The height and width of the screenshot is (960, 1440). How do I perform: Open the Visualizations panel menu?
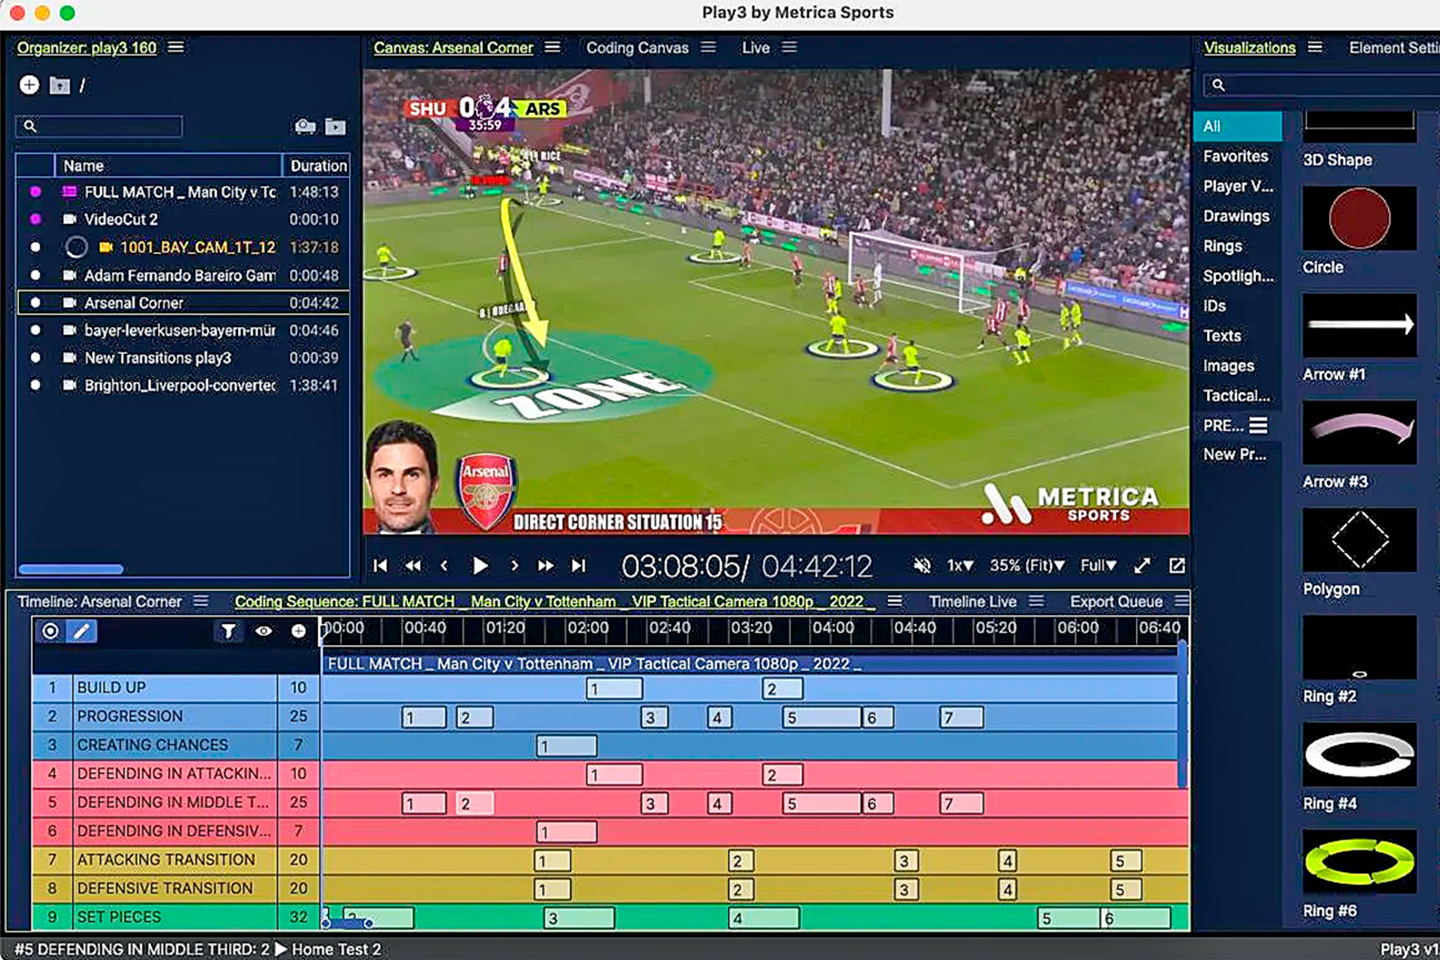(x=1315, y=47)
